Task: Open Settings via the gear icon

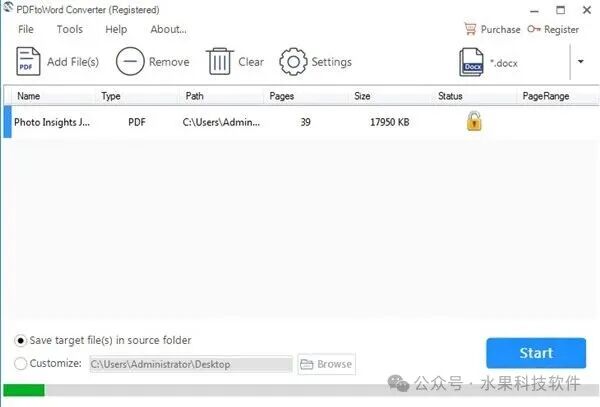Action: tap(293, 61)
